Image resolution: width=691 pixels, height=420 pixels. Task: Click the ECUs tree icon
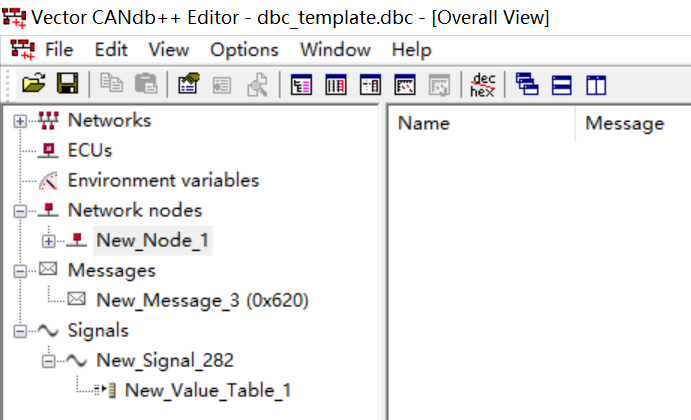coord(48,150)
